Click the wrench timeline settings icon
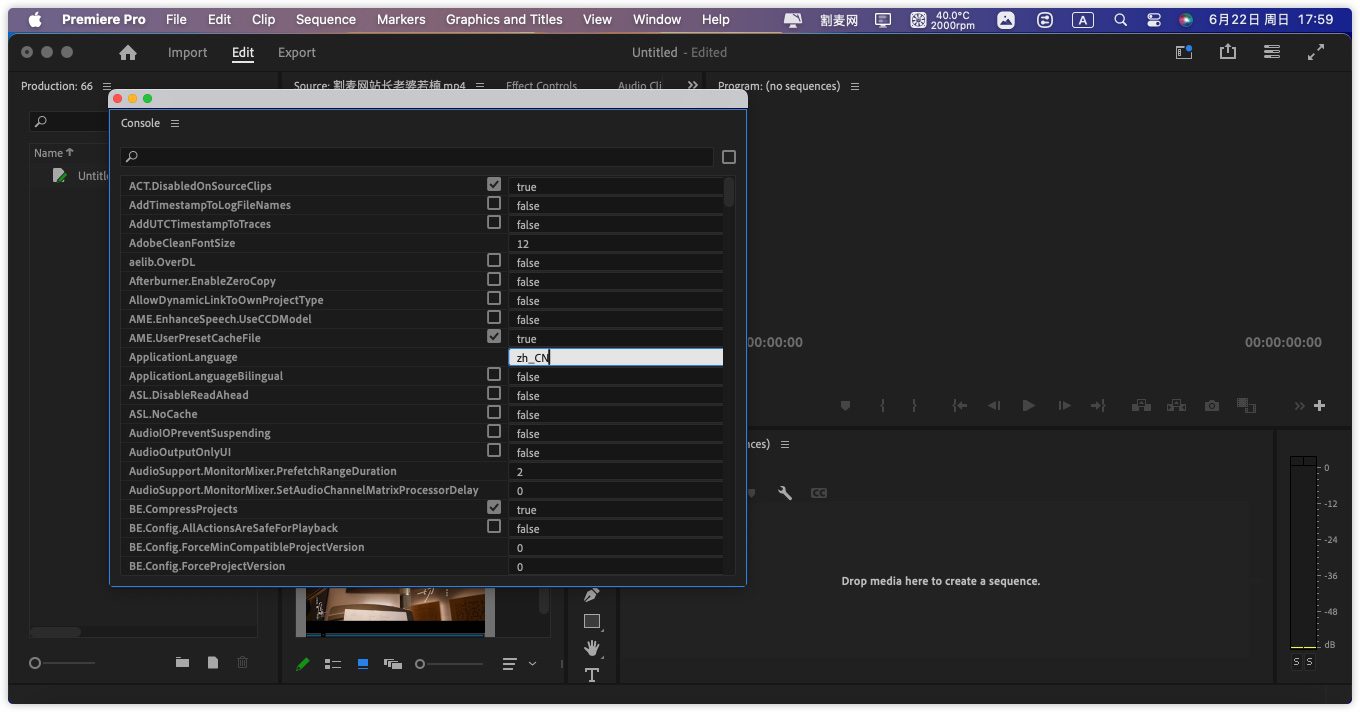 point(785,493)
